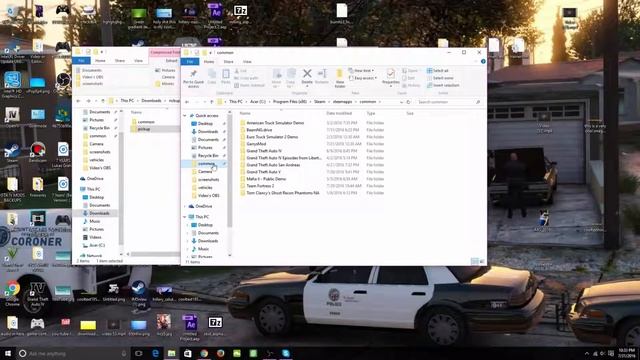The height and width of the screenshot is (360, 640).
Task: Click the common window navigation pane scrollbar
Action: [229, 171]
